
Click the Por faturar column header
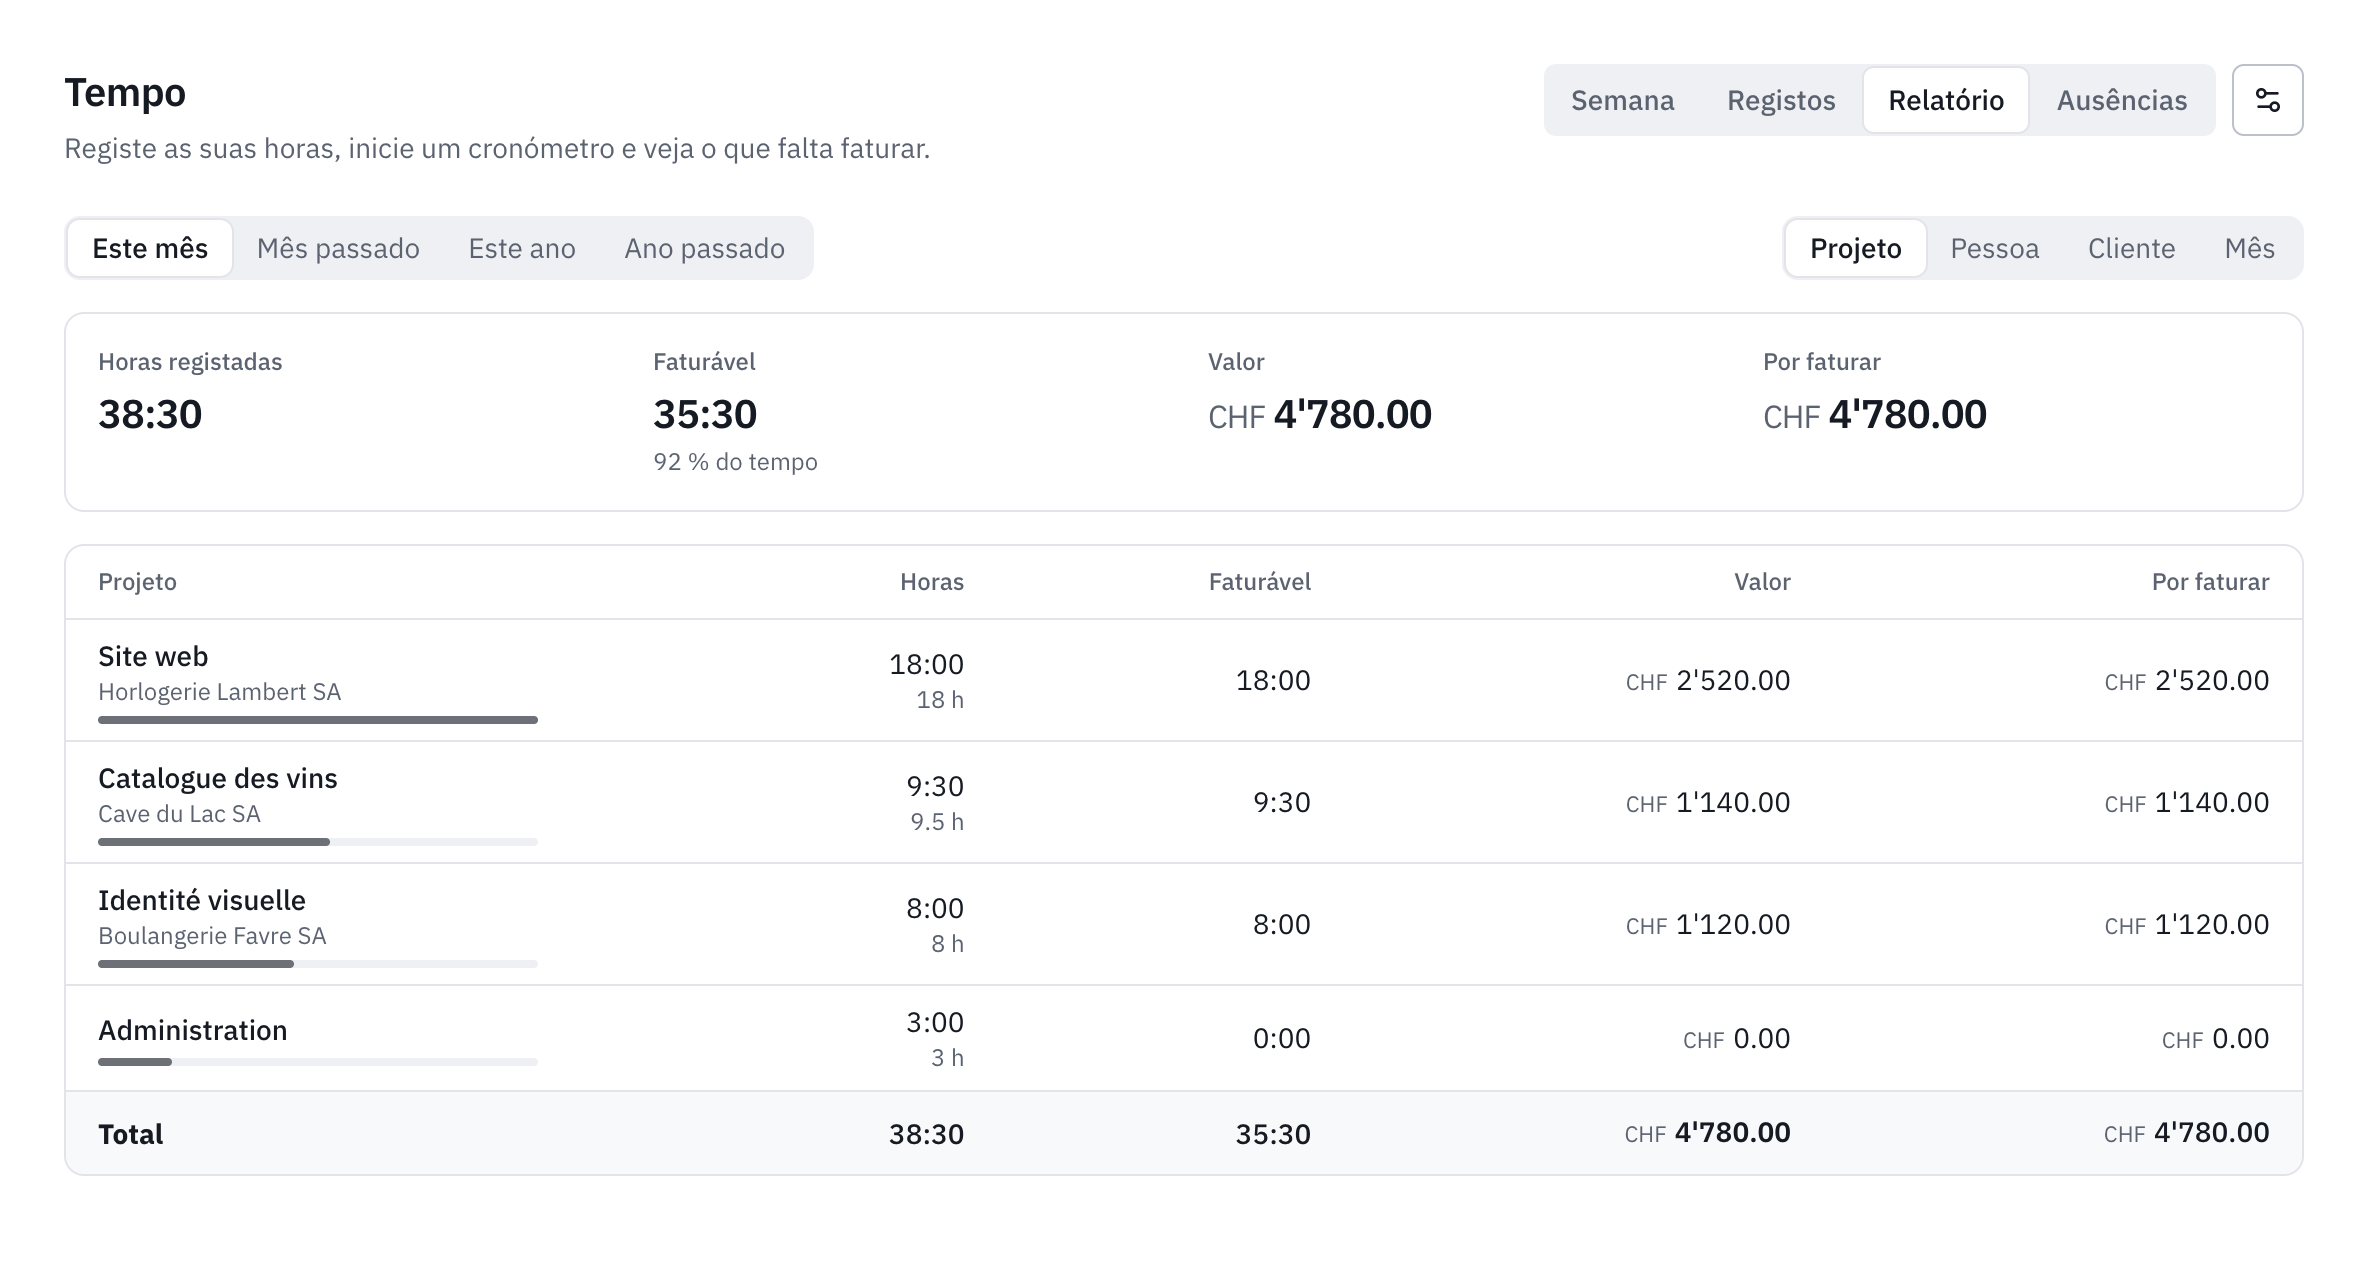click(2210, 582)
